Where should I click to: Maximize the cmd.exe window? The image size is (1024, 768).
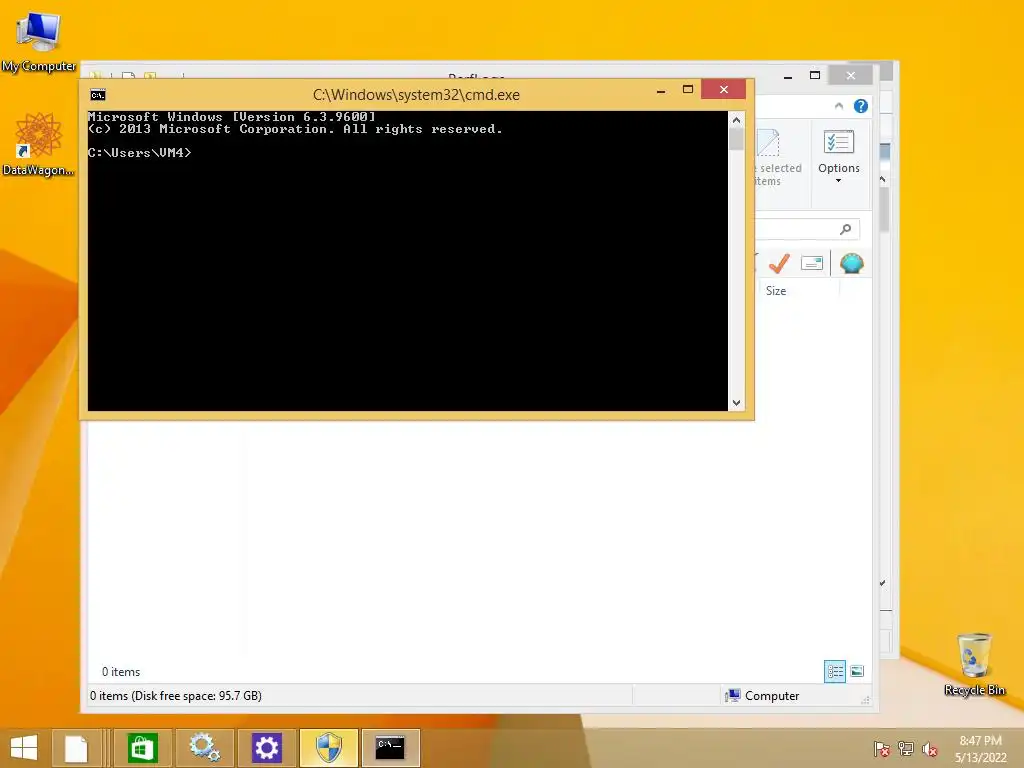point(688,89)
